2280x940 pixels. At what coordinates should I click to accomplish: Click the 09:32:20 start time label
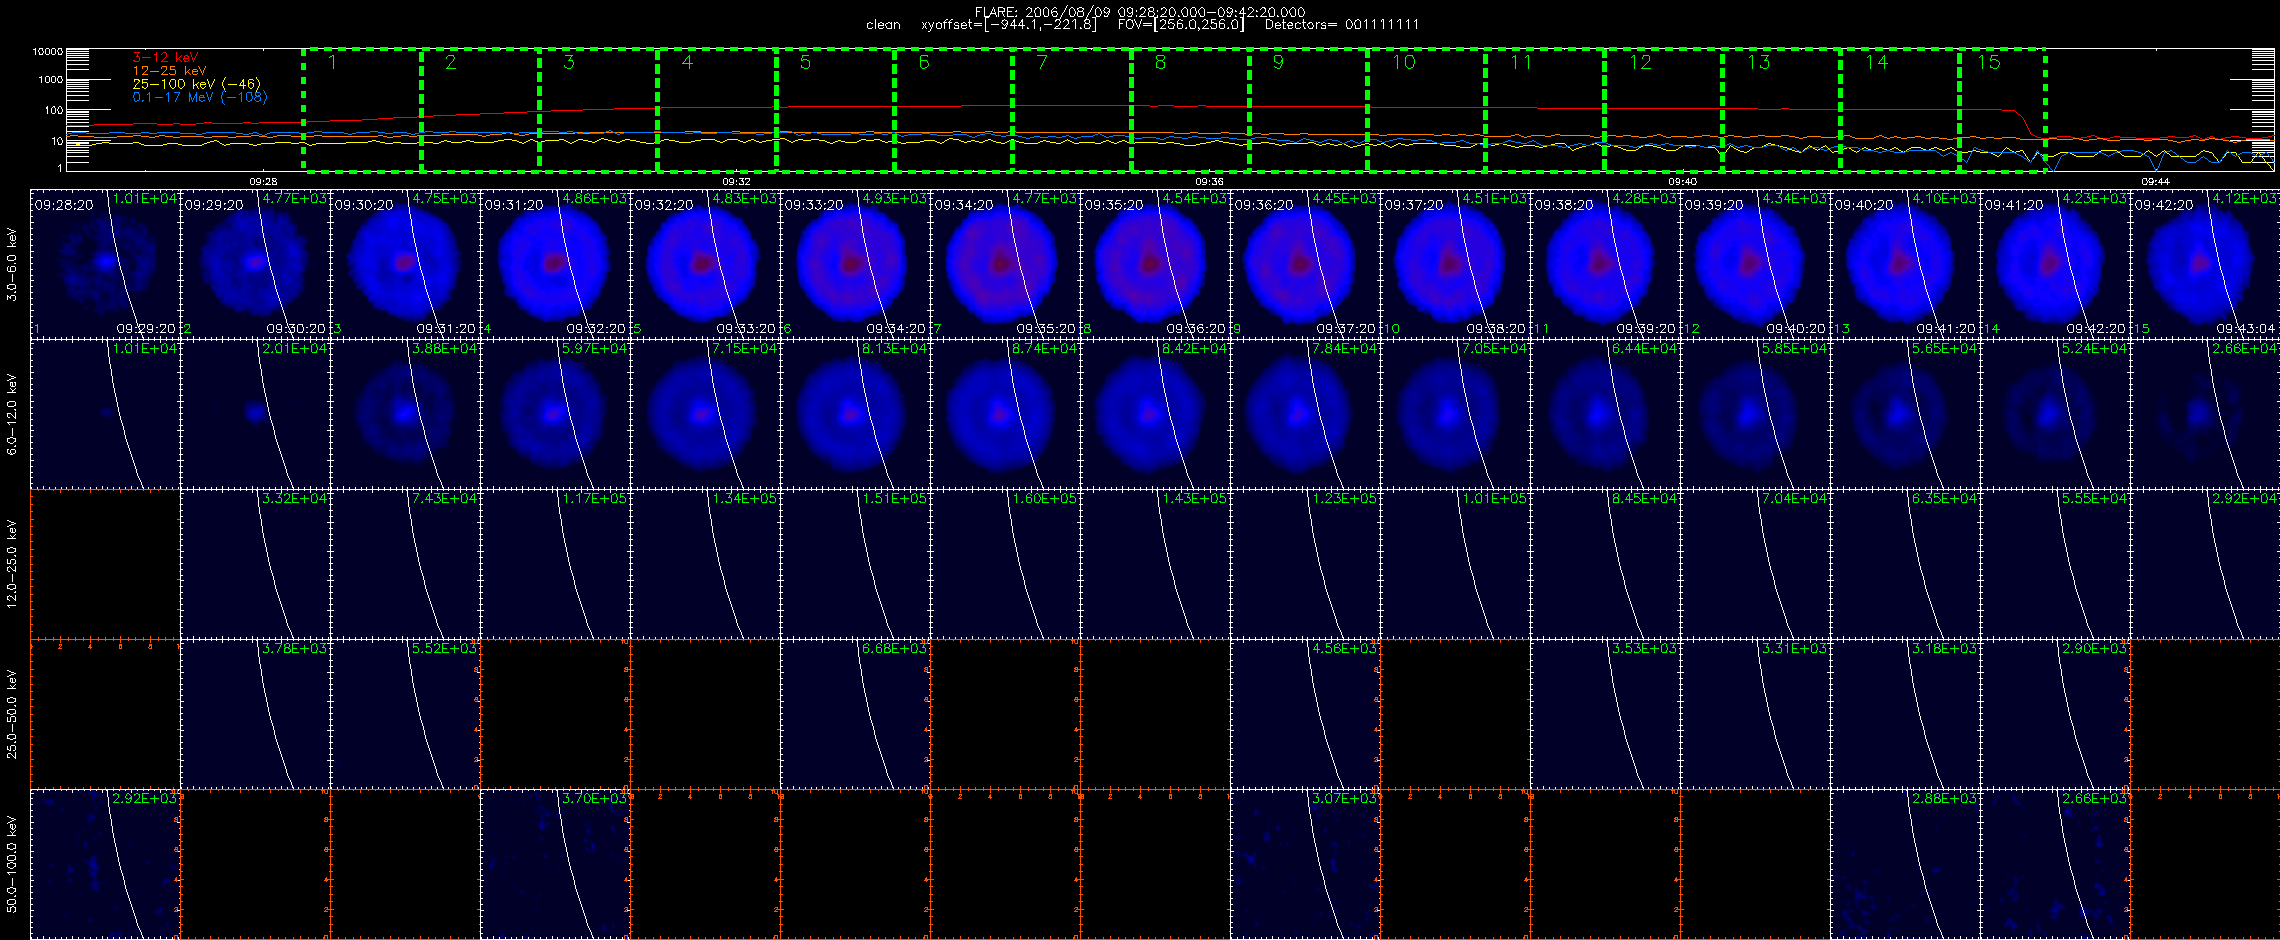[664, 204]
